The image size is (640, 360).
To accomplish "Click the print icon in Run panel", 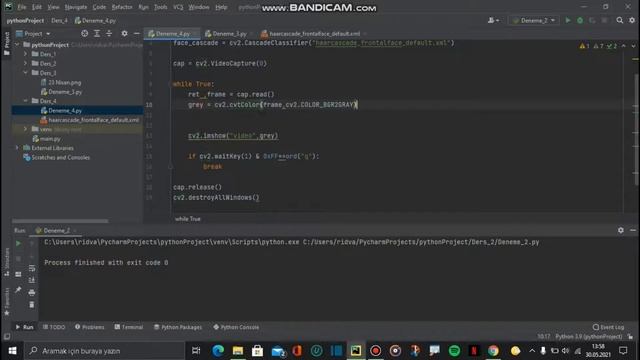I will [x=32, y=293].
